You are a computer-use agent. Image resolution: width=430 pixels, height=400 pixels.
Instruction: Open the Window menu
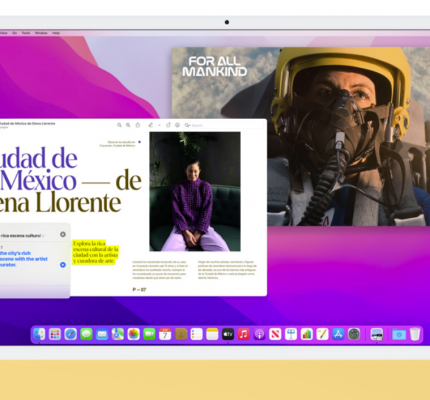pos(41,33)
